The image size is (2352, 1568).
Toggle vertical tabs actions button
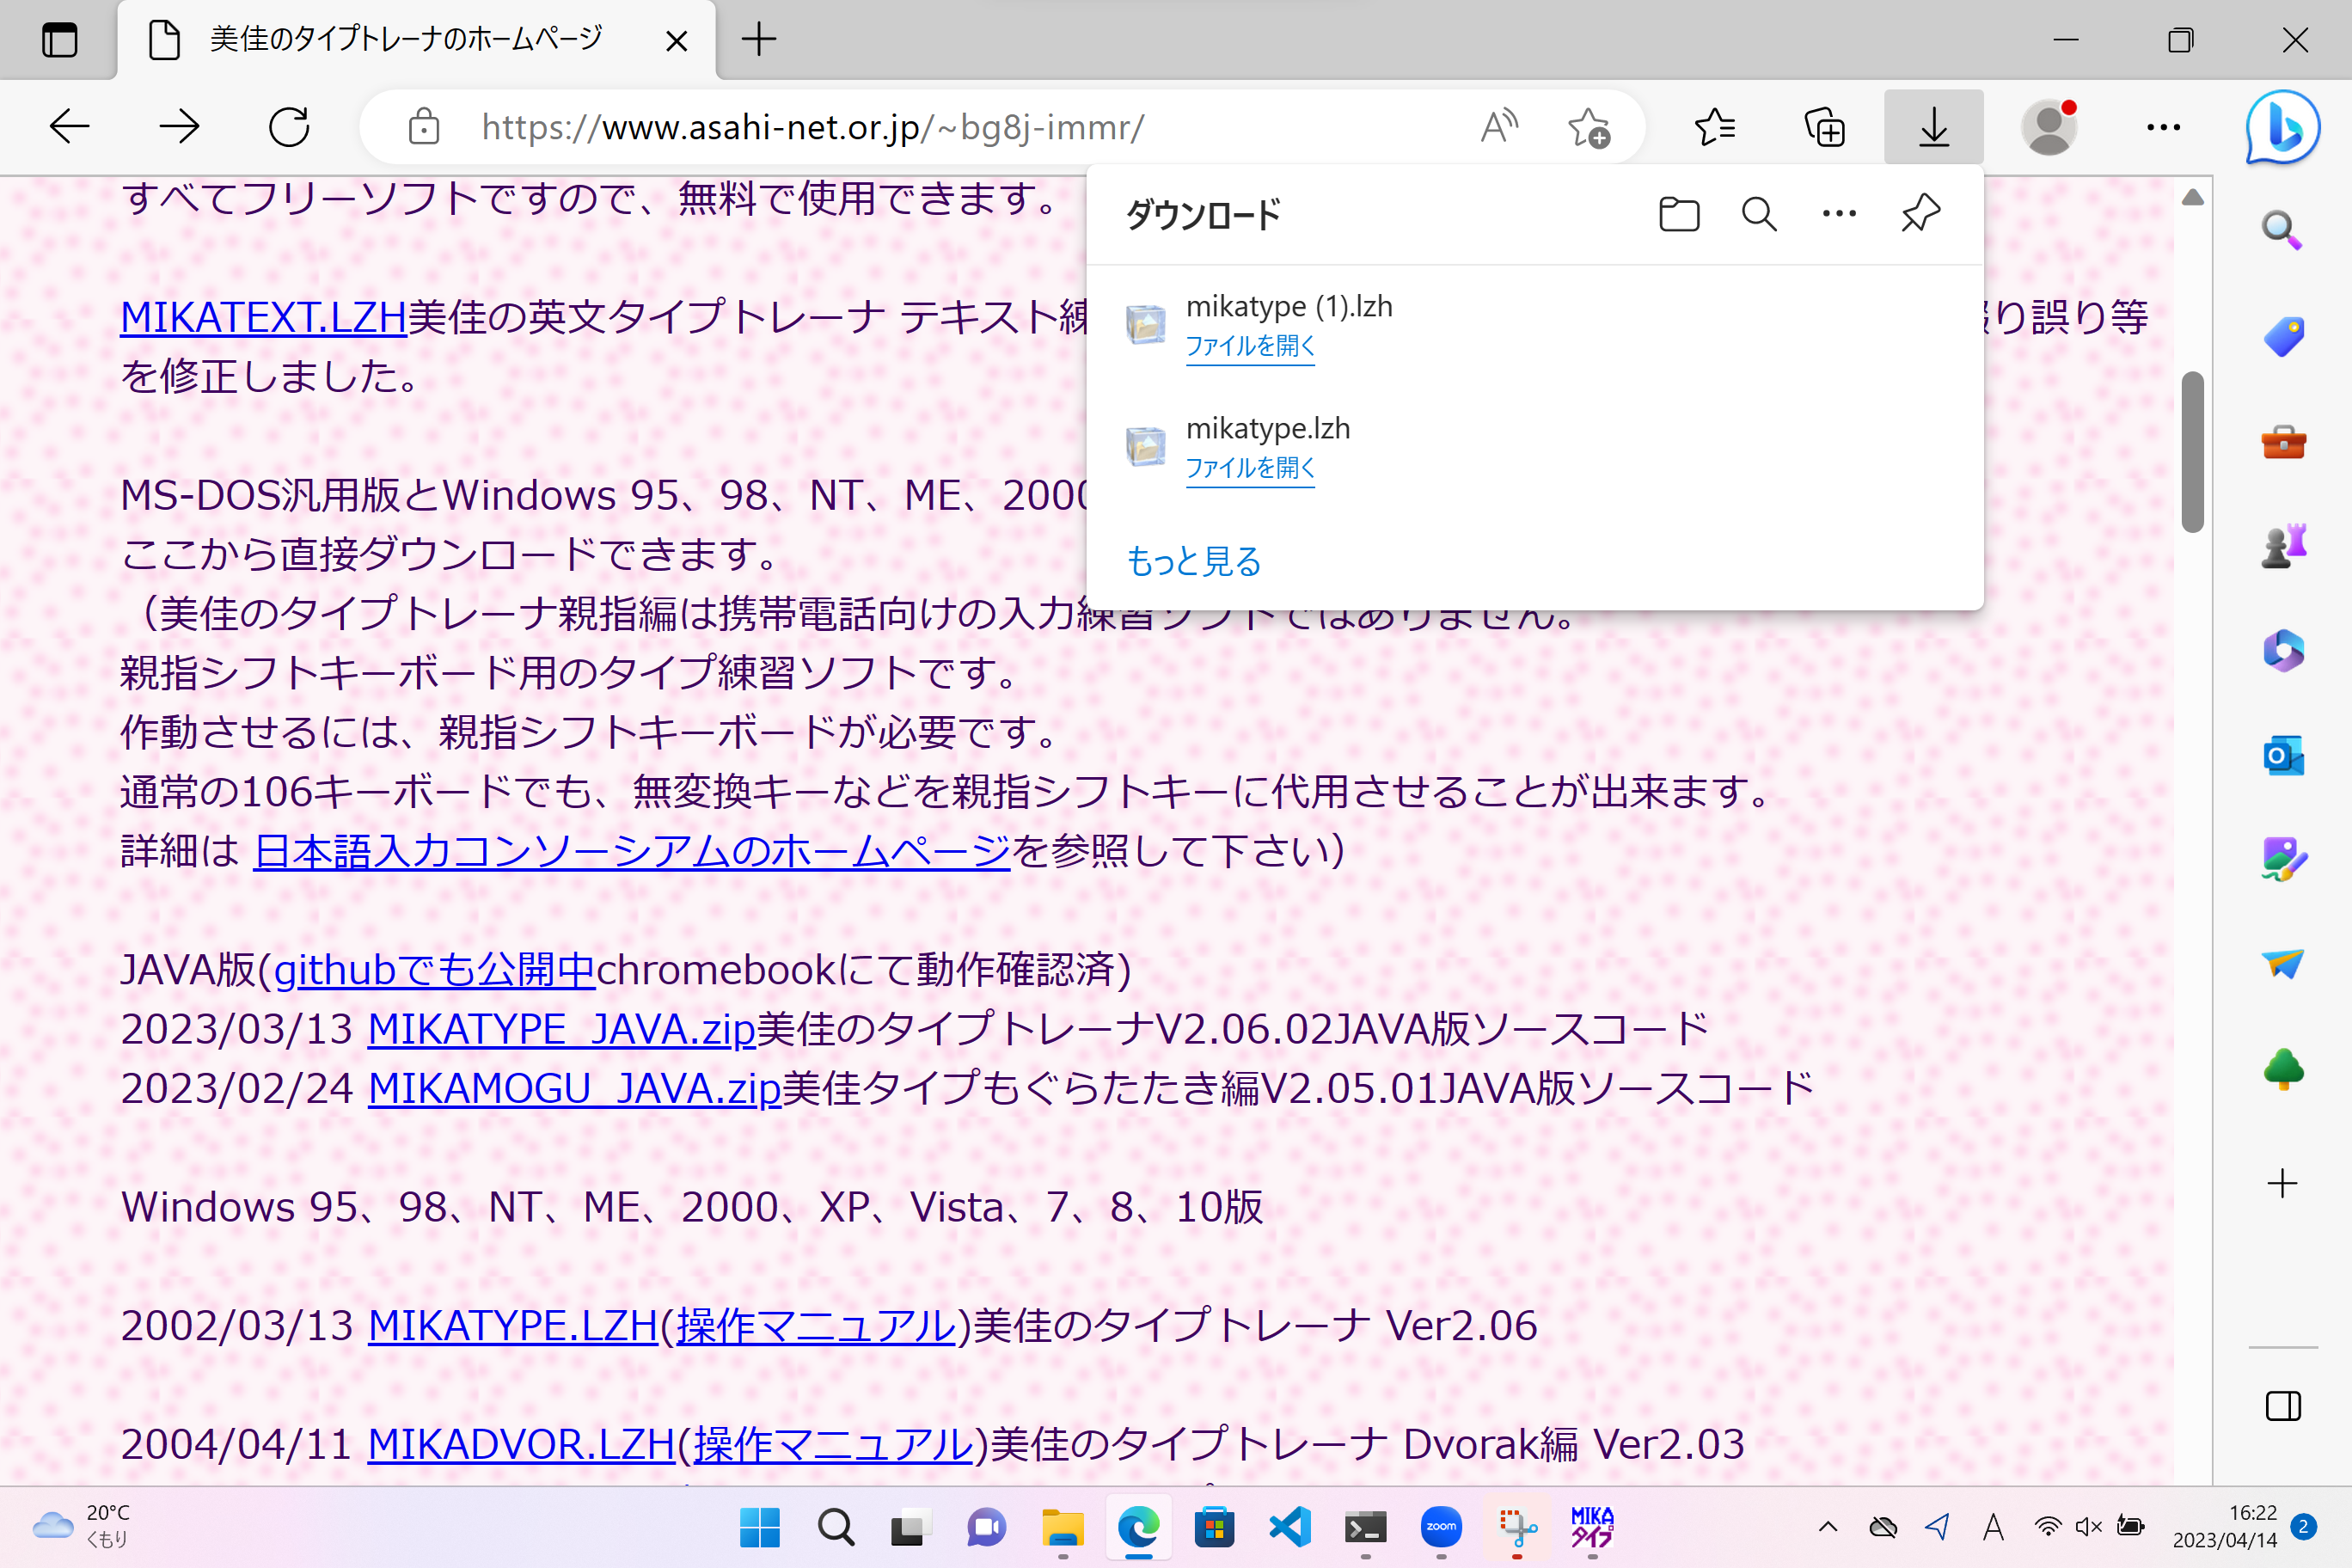point(59,40)
